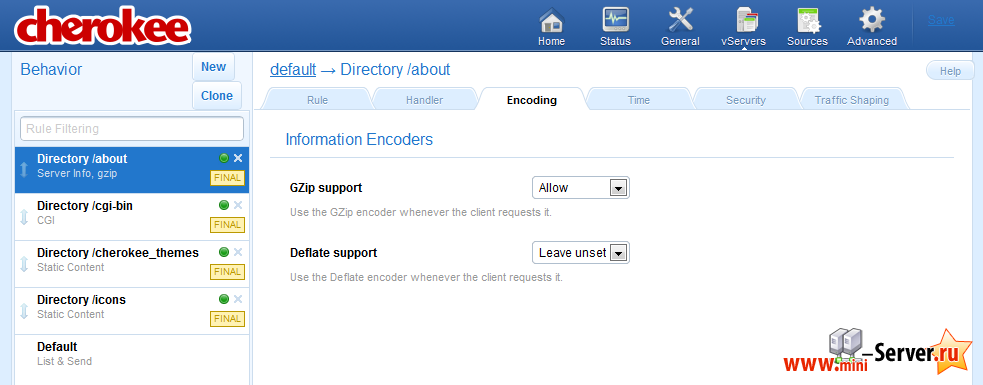Open the Deflate support dropdown
This screenshot has height=385, width=983.
581,253
